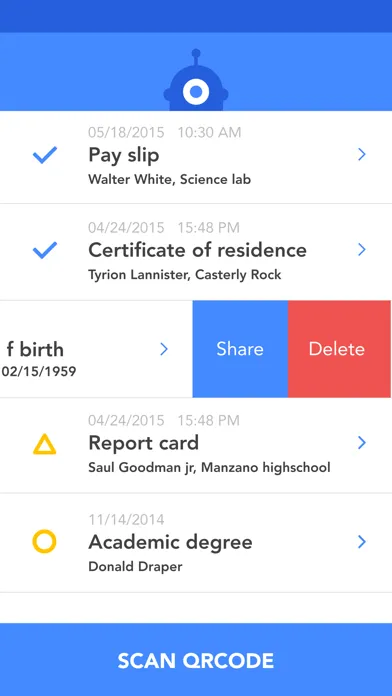Click the Academic degree row chevron

tap(362, 542)
